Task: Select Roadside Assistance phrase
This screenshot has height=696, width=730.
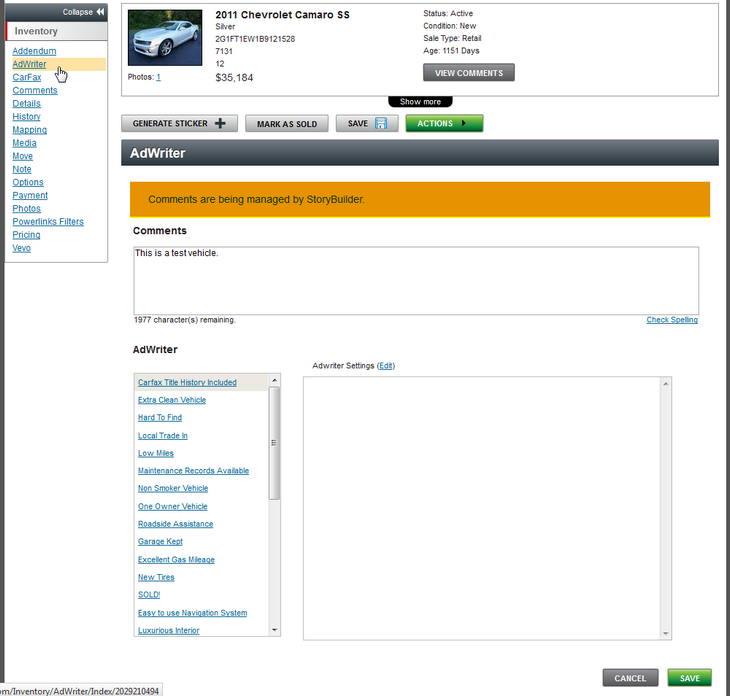Action: coord(176,524)
